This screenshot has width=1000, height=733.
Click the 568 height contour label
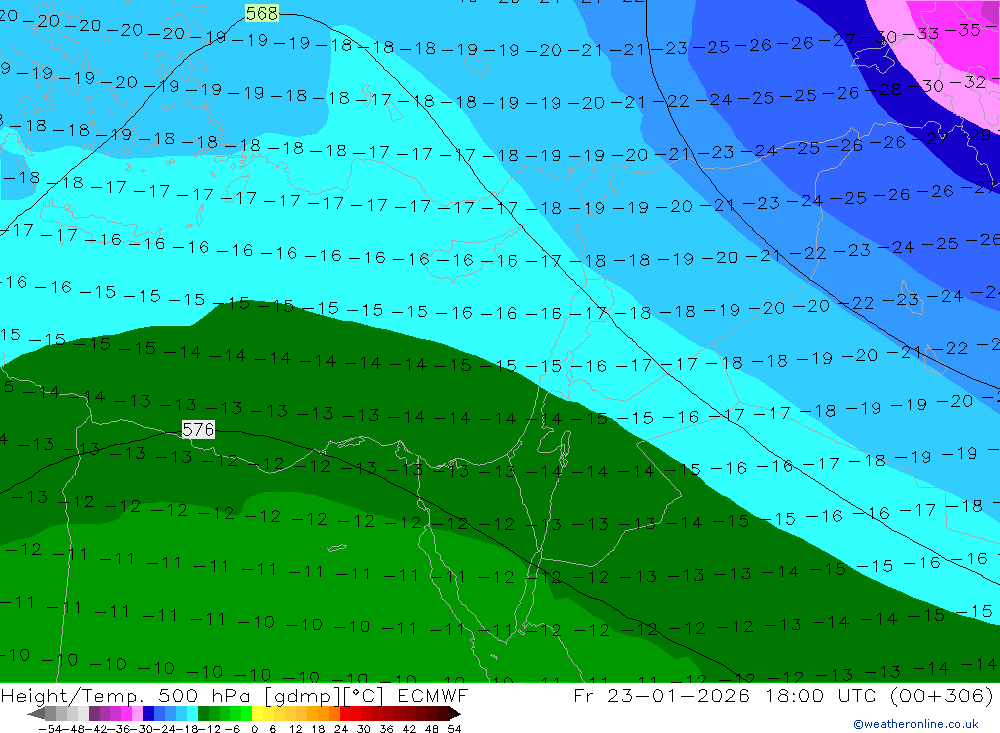261,13
